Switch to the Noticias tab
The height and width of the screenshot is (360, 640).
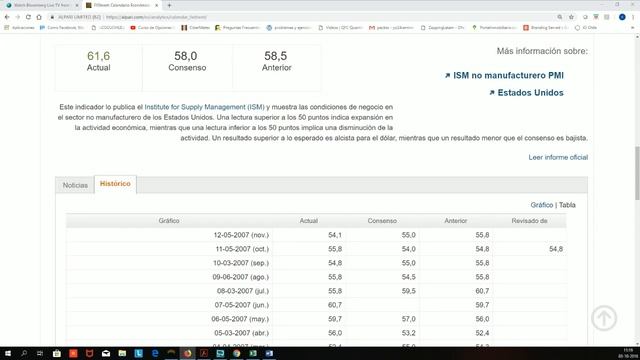75,185
